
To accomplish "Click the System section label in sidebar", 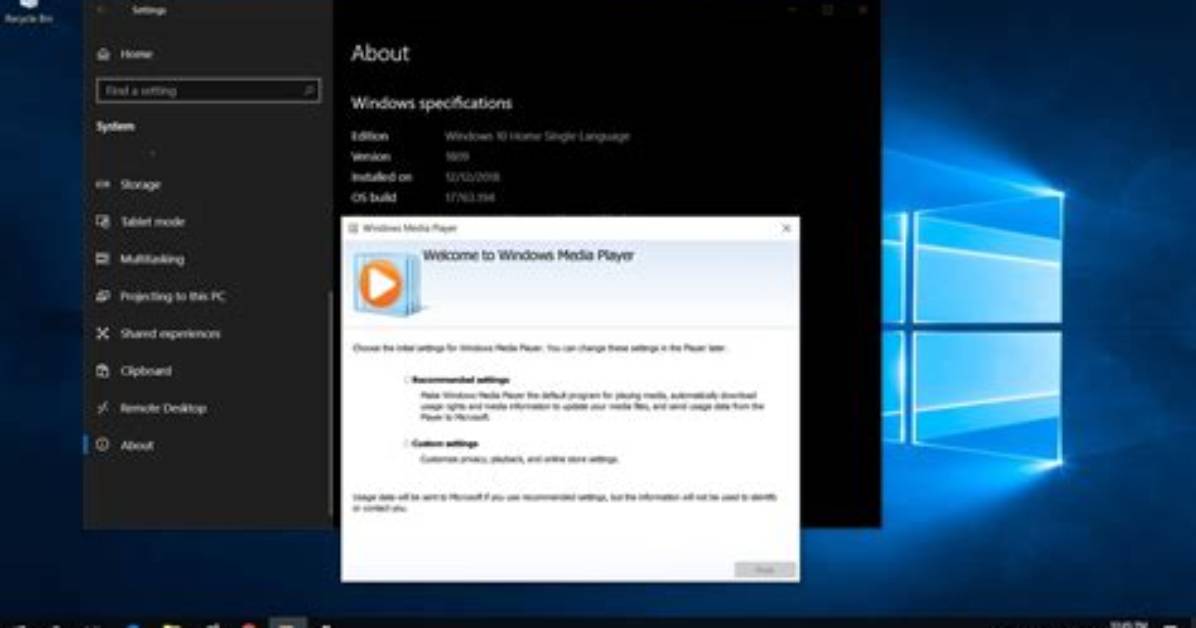I will pyautogui.click(x=115, y=127).
